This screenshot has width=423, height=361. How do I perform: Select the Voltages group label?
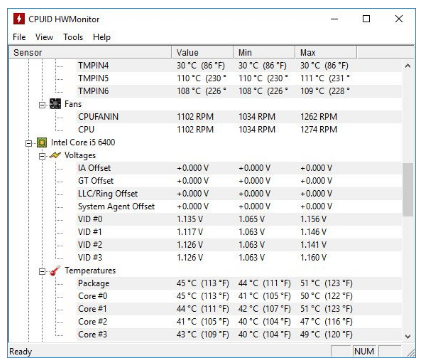tap(80, 155)
